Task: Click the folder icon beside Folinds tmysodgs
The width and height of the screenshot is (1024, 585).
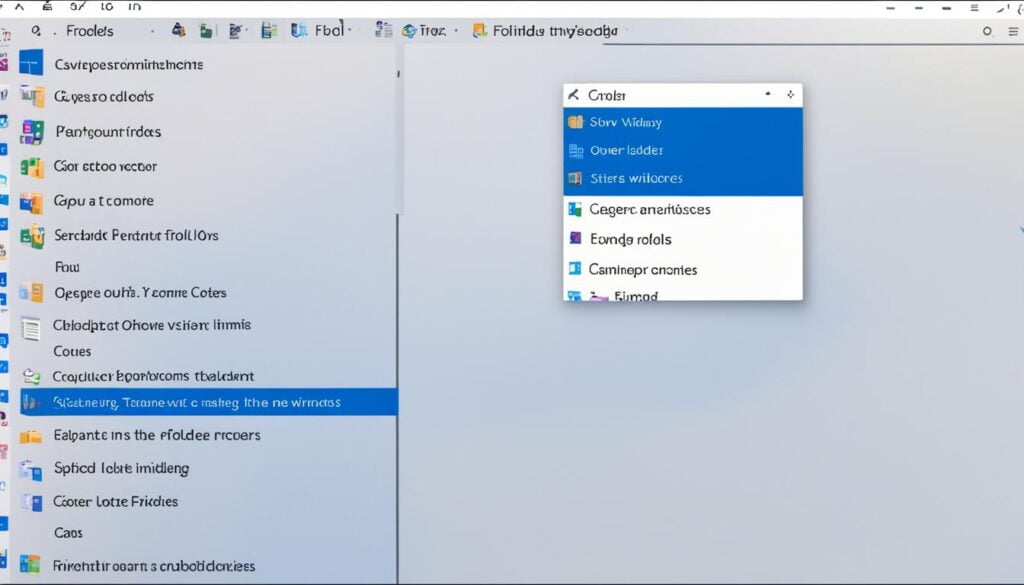Action: coord(480,31)
